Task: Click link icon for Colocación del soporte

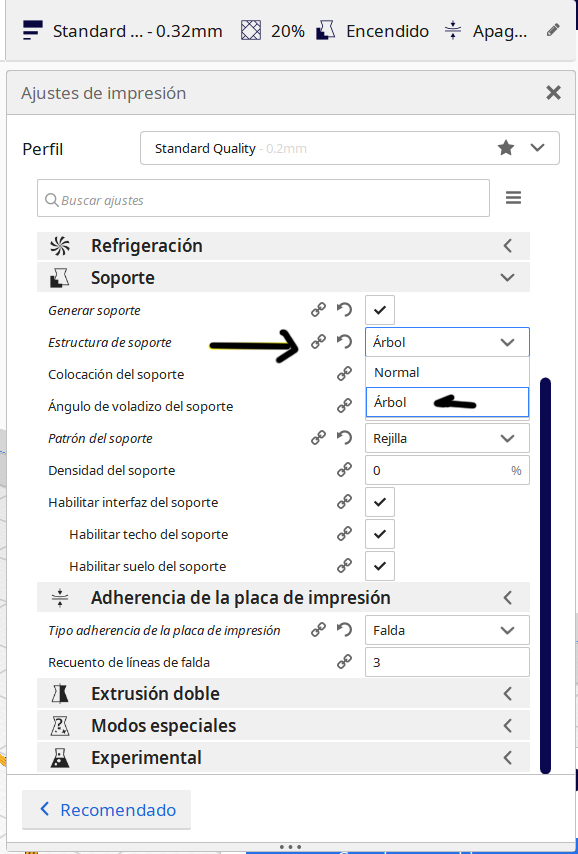Action: (x=344, y=374)
